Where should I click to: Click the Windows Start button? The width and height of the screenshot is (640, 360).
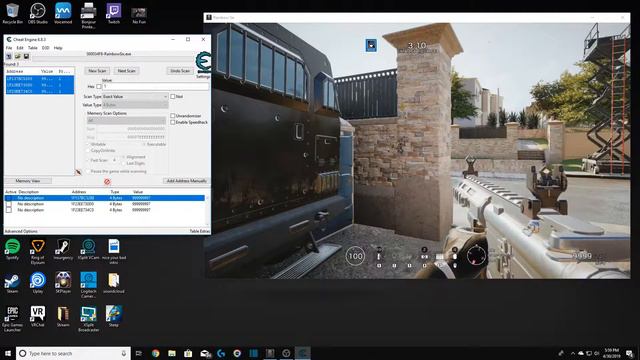tap(8, 353)
